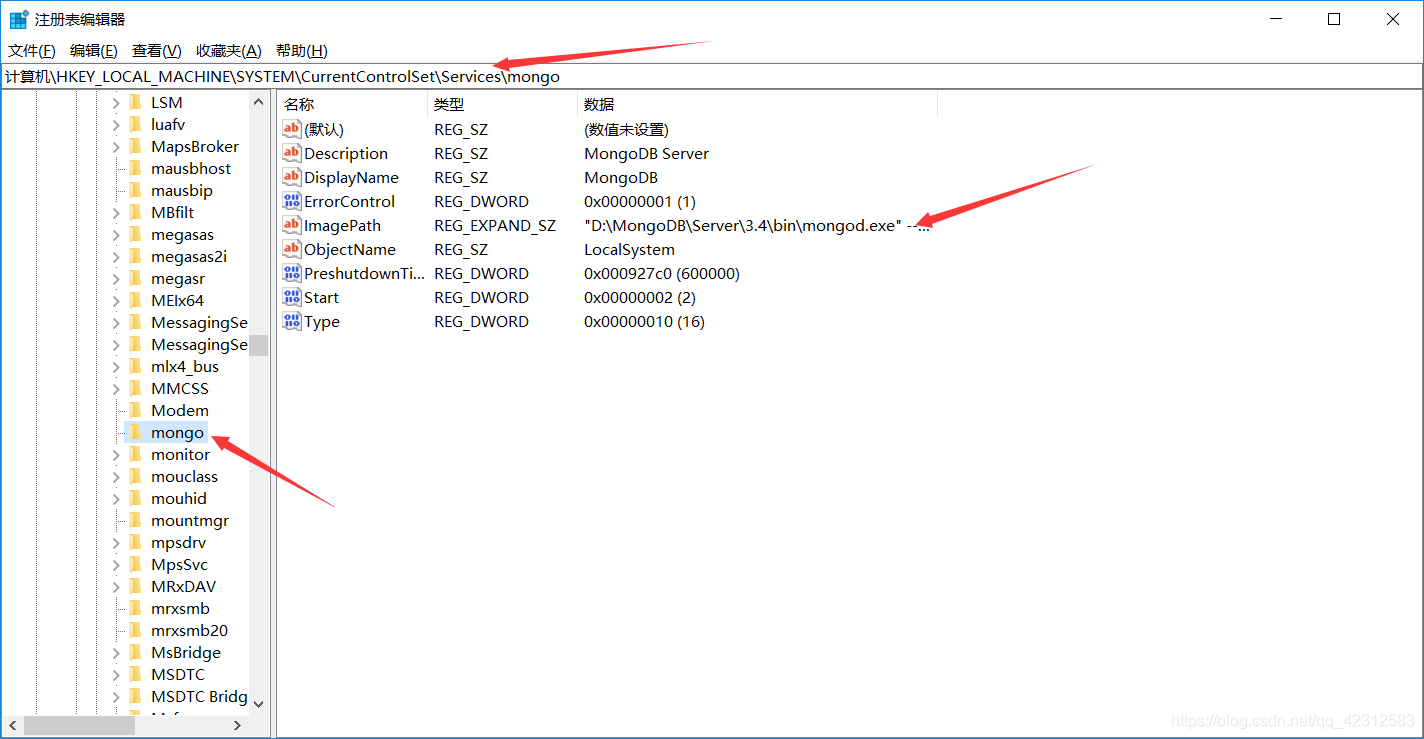The height and width of the screenshot is (739, 1424).
Task: Click the LocalSystem data cell
Action: (x=630, y=249)
